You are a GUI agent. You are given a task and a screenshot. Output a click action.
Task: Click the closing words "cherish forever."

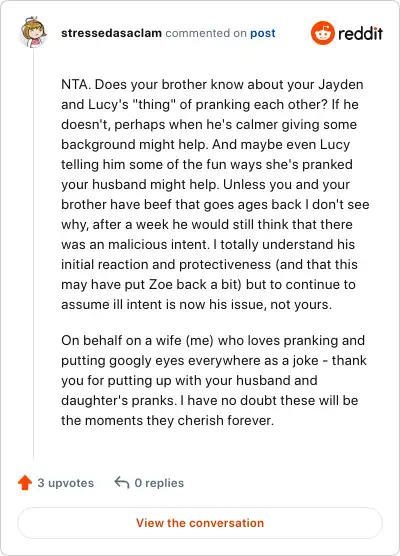(226, 420)
